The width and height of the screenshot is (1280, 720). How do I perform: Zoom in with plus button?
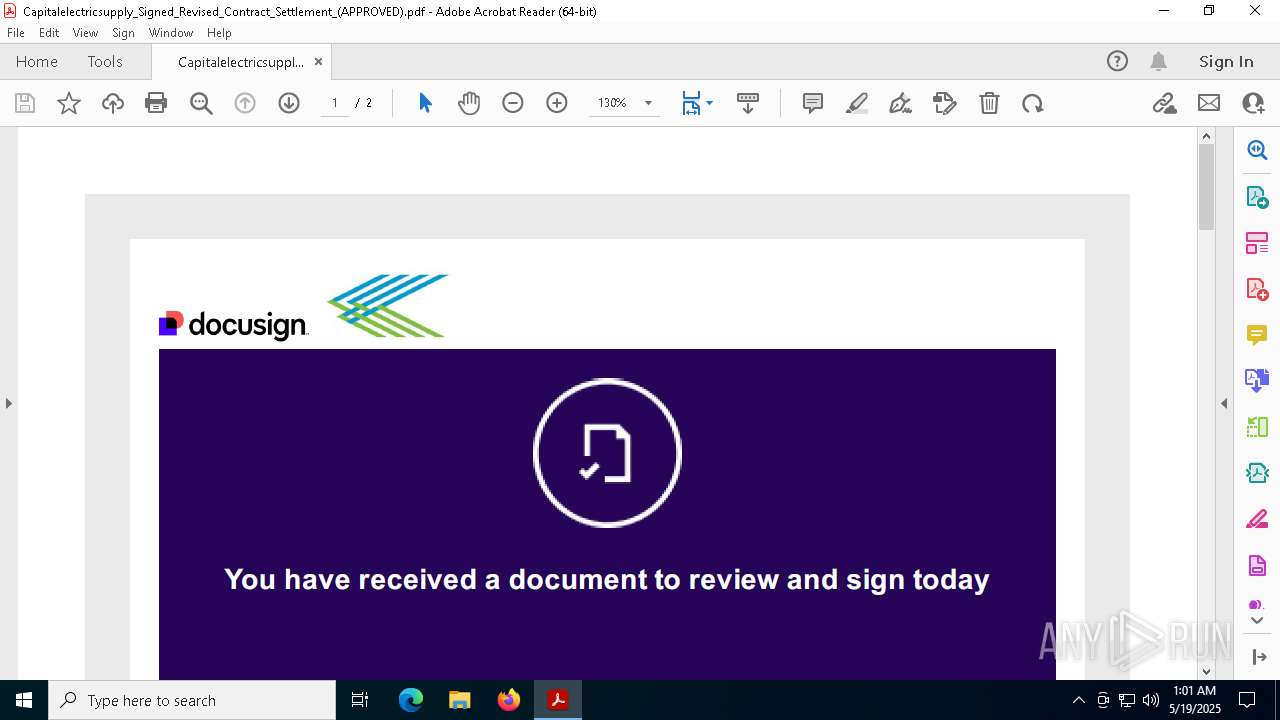point(557,103)
